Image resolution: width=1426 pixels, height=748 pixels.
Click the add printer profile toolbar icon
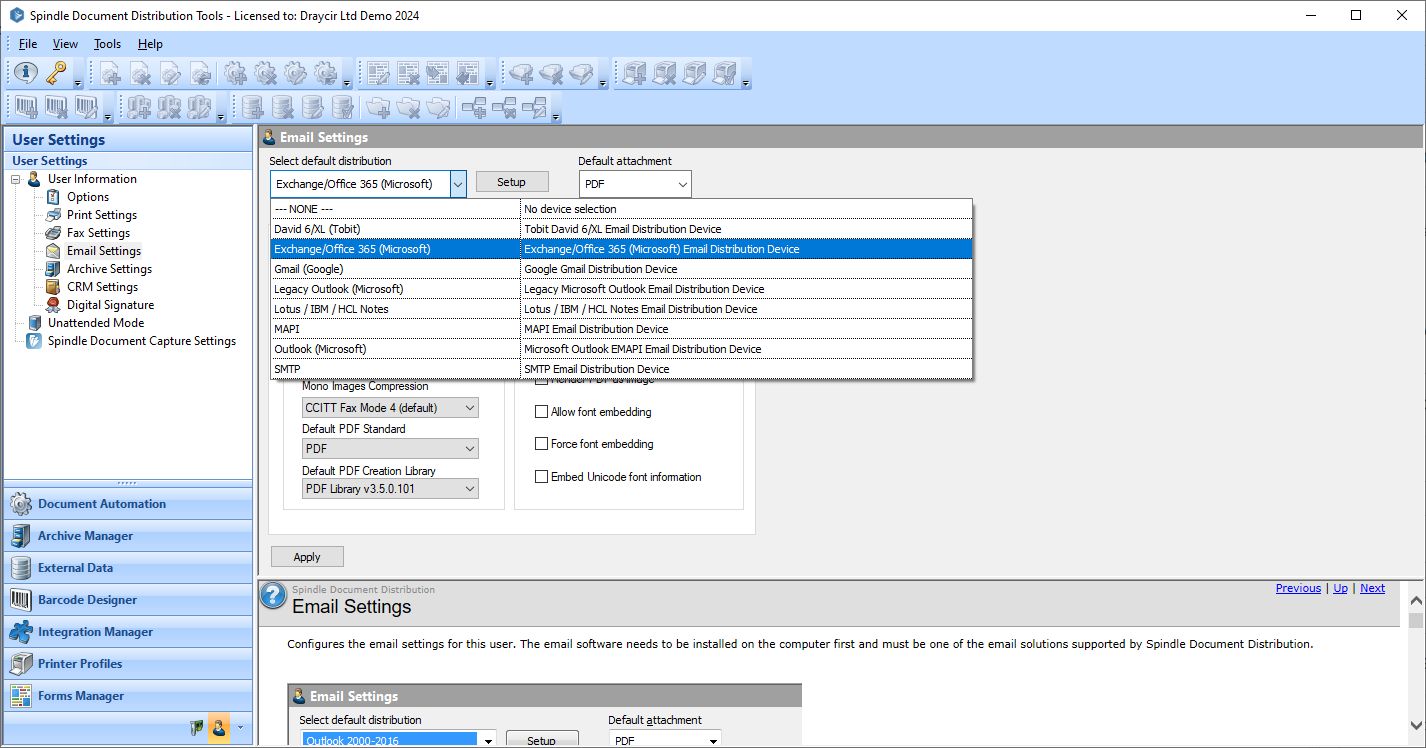(635, 73)
